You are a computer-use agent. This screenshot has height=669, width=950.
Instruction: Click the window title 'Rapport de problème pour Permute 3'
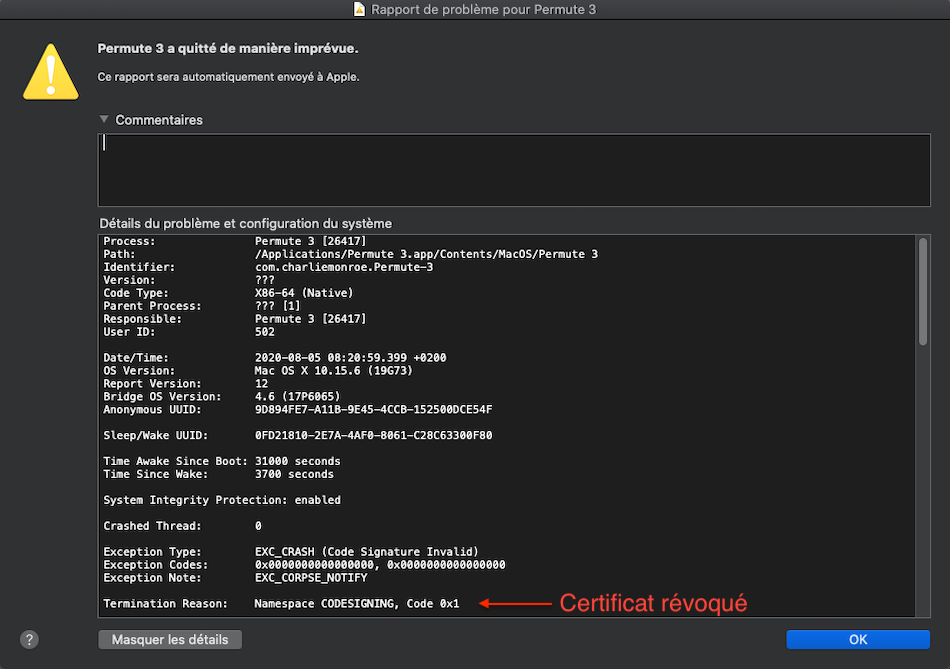(483, 10)
